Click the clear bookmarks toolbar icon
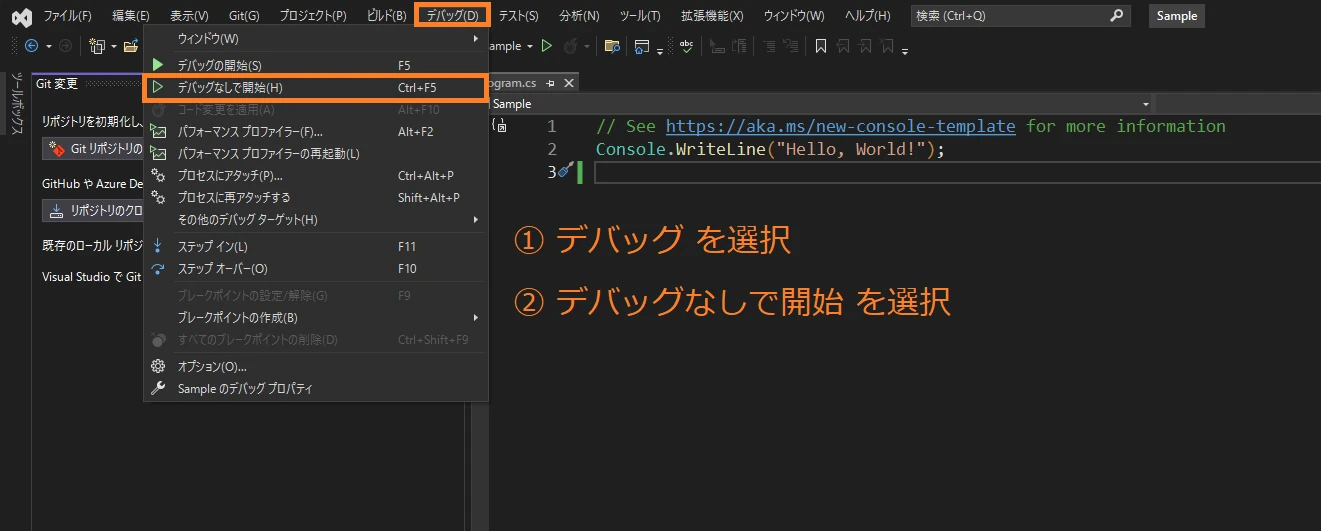This screenshot has height=531, width=1321. (x=889, y=46)
